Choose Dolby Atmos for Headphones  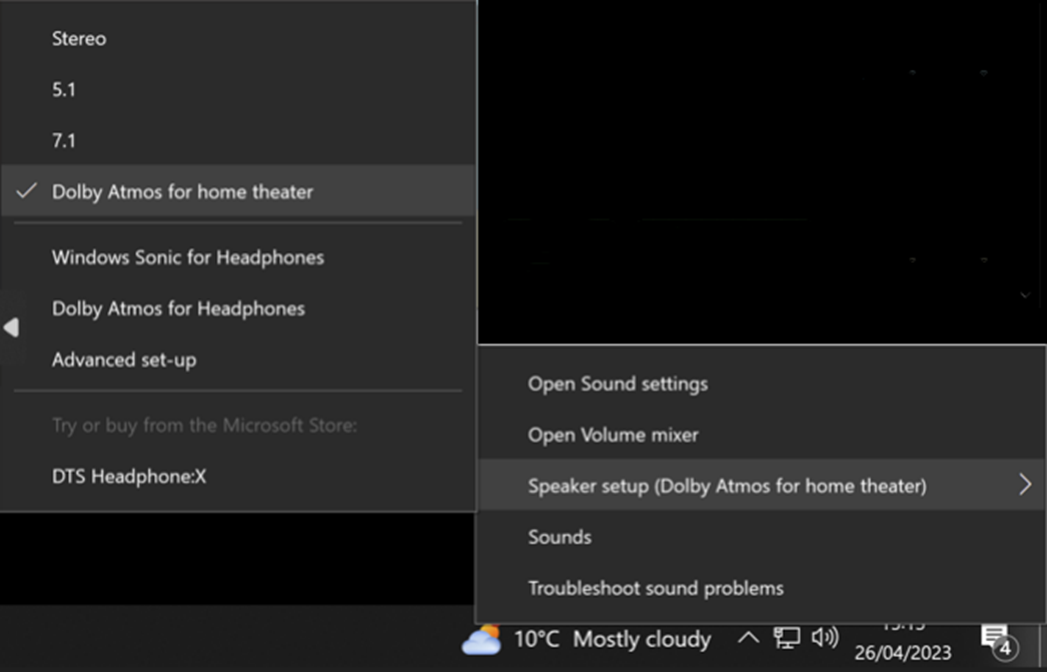[178, 309]
